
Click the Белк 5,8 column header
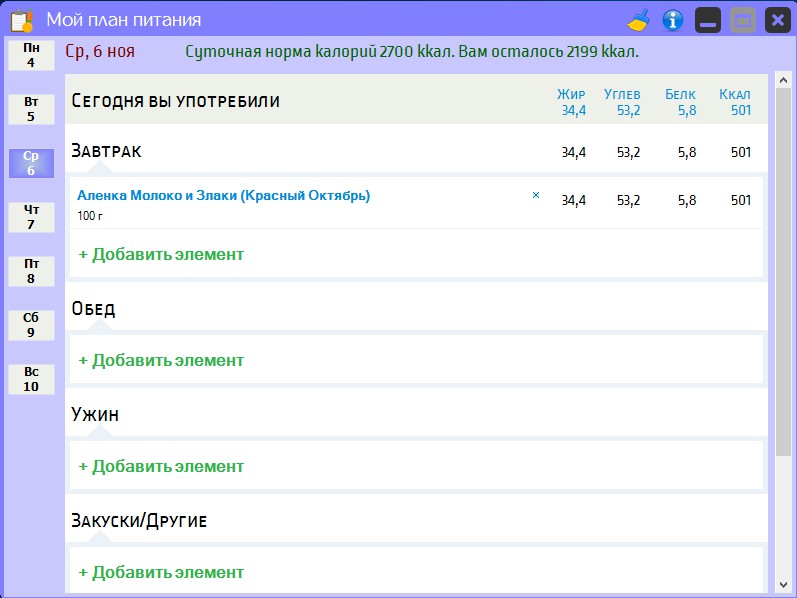pyautogui.click(x=681, y=102)
